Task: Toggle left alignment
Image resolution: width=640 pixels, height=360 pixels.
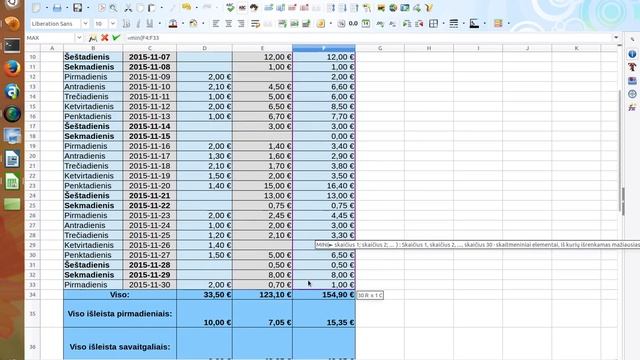Action: 216,24
